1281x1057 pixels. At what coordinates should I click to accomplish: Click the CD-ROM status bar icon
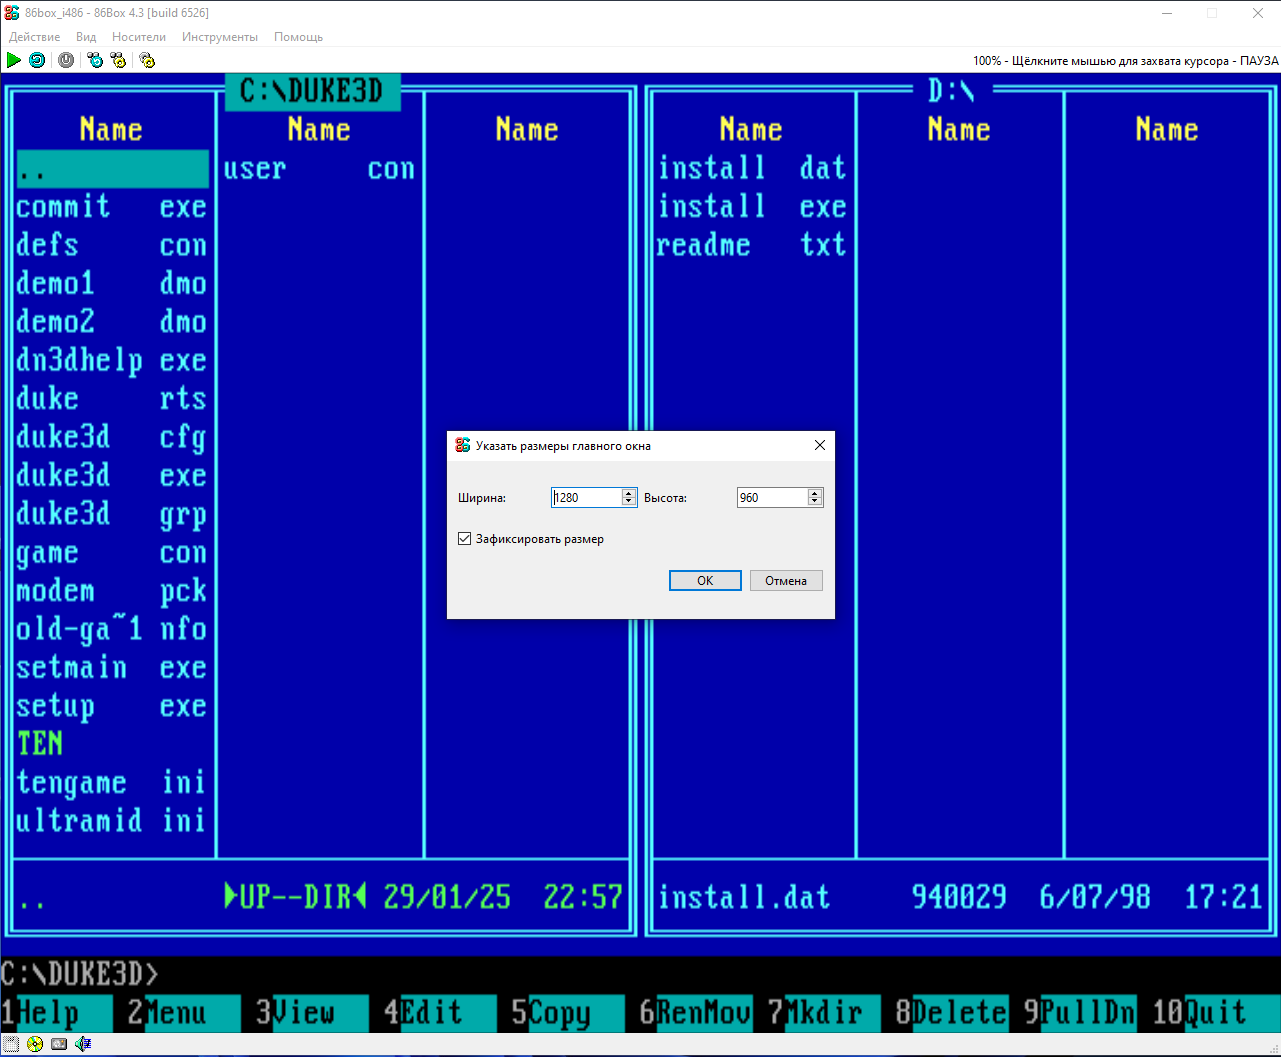pyautogui.click(x=35, y=1044)
